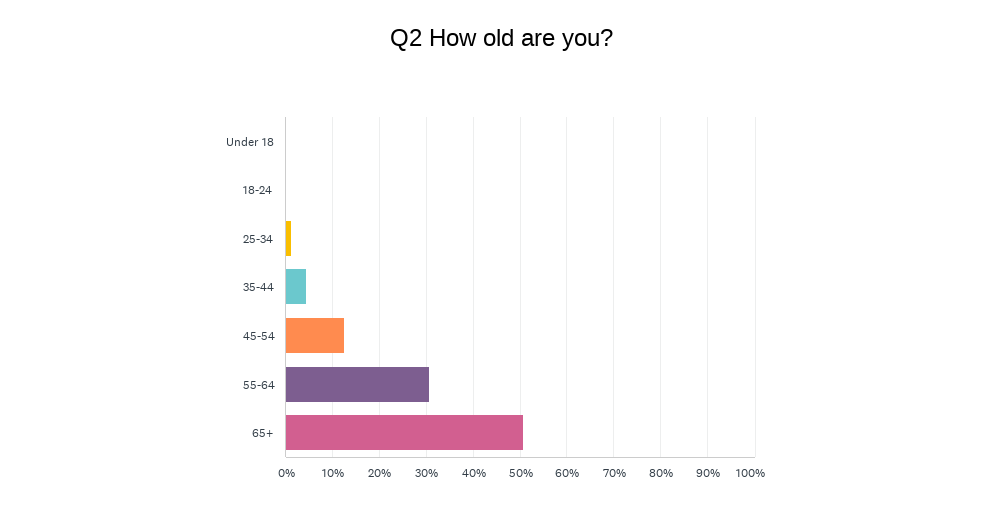This screenshot has width=1000, height=530.
Task: Click the 100% axis tick label
Action: click(x=750, y=473)
